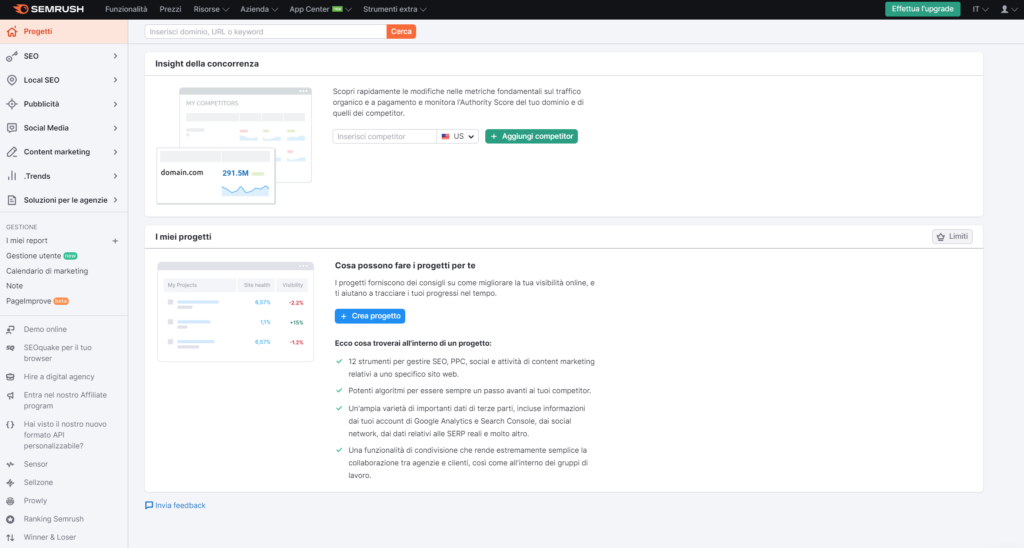Expand the Local SEO section chevron
Image resolution: width=1024 pixels, height=548 pixels.
coord(115,80)
